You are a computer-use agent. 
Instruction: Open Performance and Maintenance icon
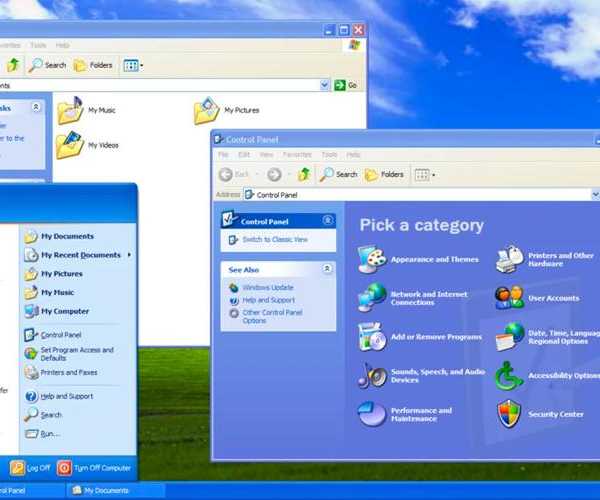click(x=372, y=412)
